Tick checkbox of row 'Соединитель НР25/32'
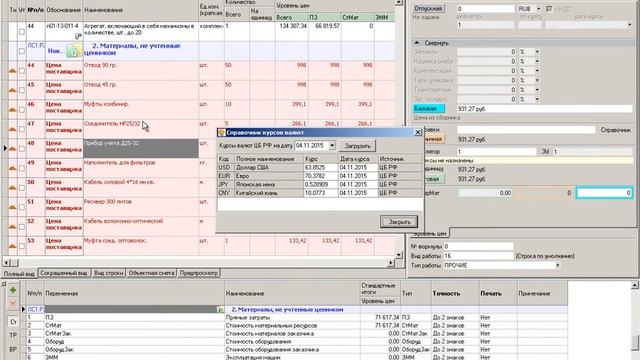Image resolution: width=640 pixels, height=360 pixels. (x=22, y=129)
